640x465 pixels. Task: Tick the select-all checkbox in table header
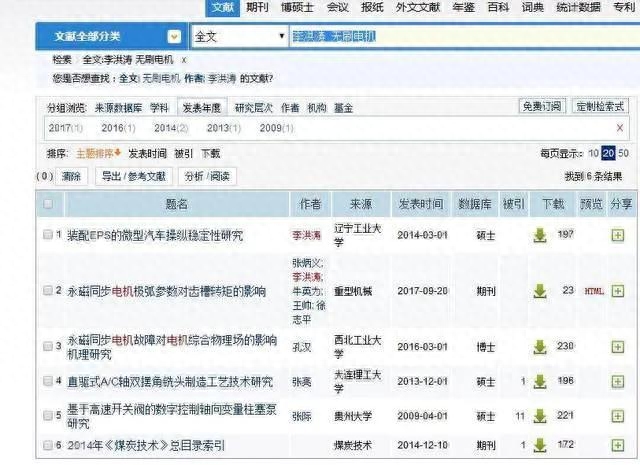tap(47, 203)
